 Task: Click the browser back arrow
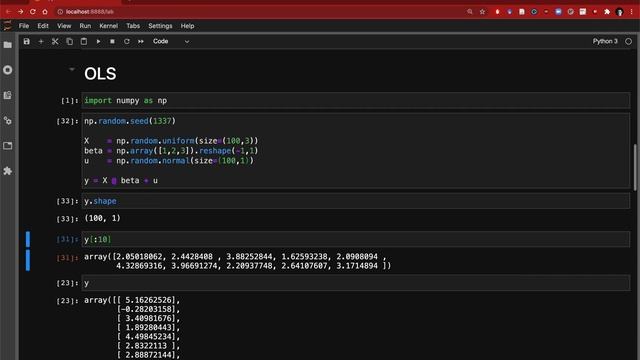(8, 12)
